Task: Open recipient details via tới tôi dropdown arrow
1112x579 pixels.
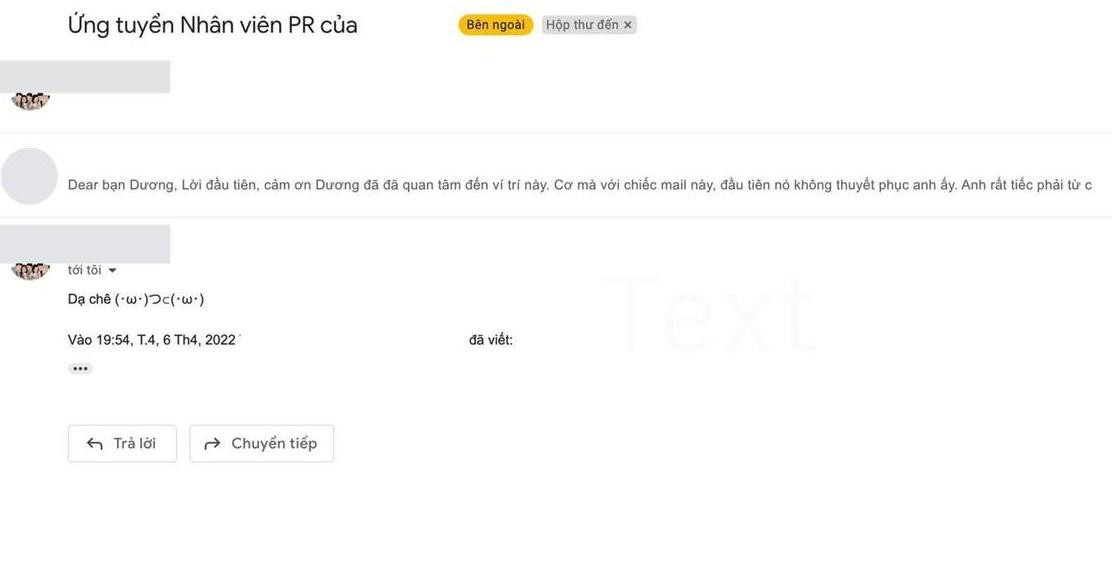Action: click(x=111, y=269)
